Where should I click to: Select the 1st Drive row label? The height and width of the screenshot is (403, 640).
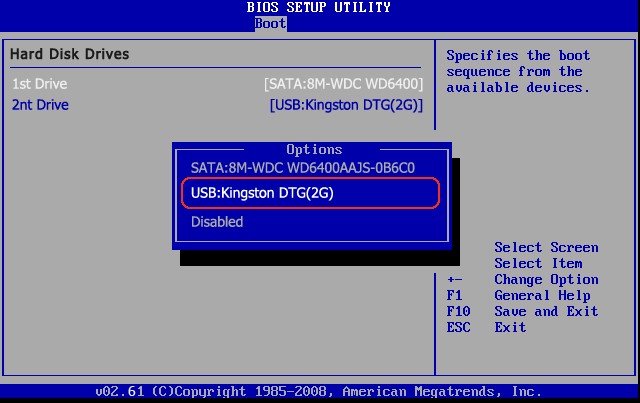tap(40, 84)
